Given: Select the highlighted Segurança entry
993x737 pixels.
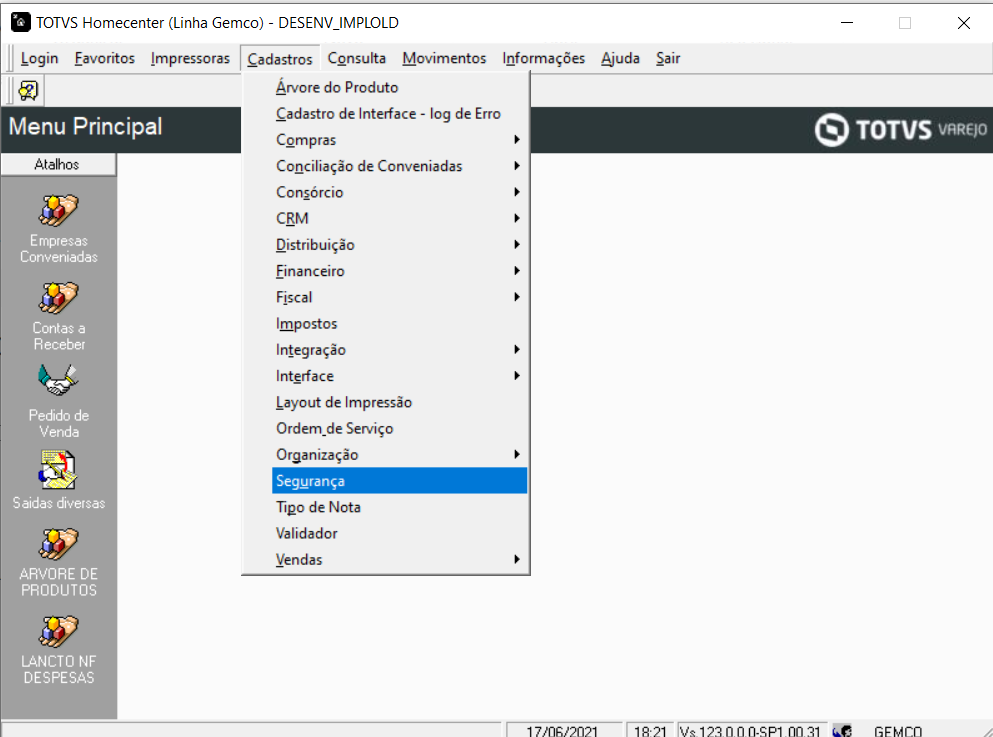Looking at the screenshot, I should [x=400, y=481].
